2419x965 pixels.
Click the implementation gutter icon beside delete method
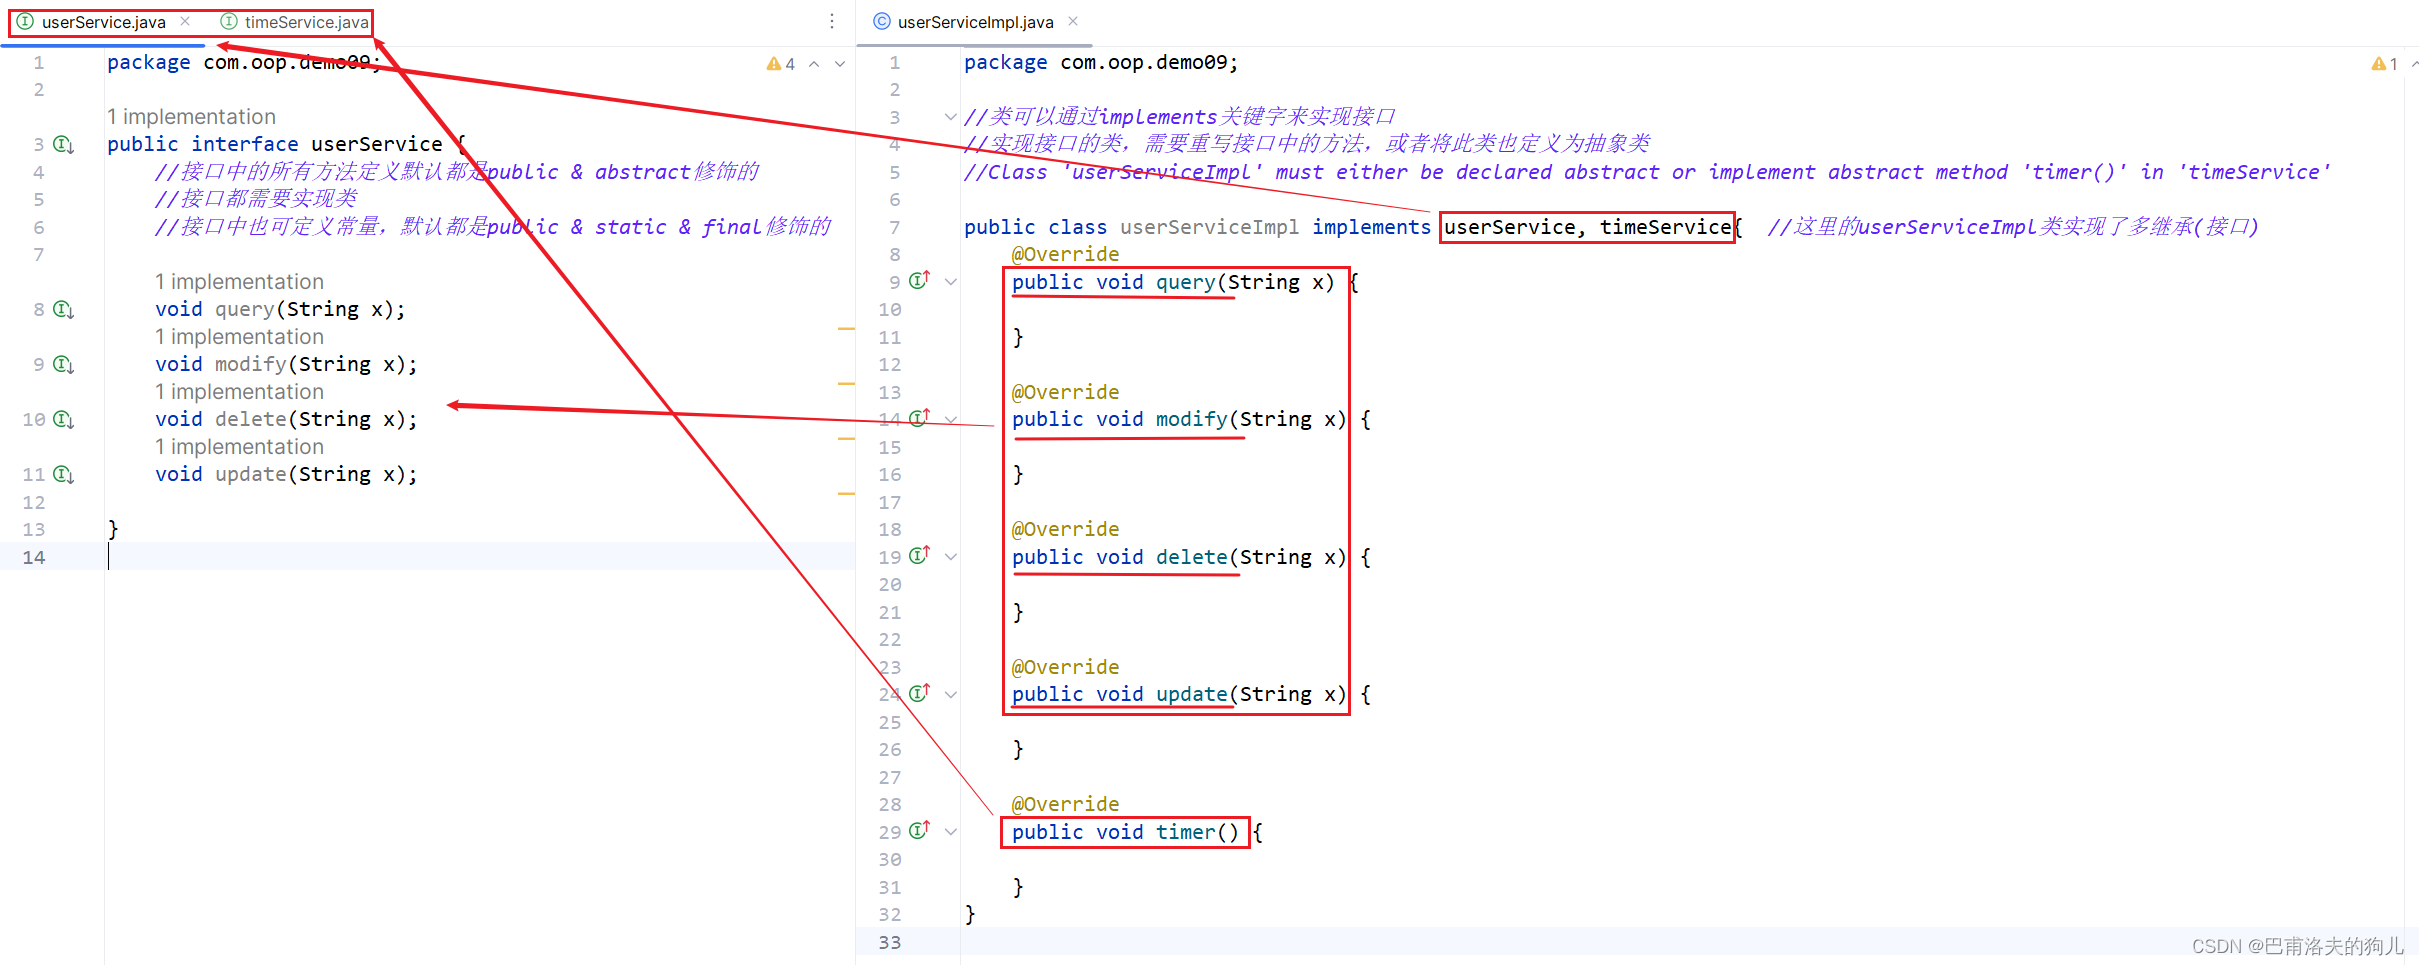[x=63, y=419]
